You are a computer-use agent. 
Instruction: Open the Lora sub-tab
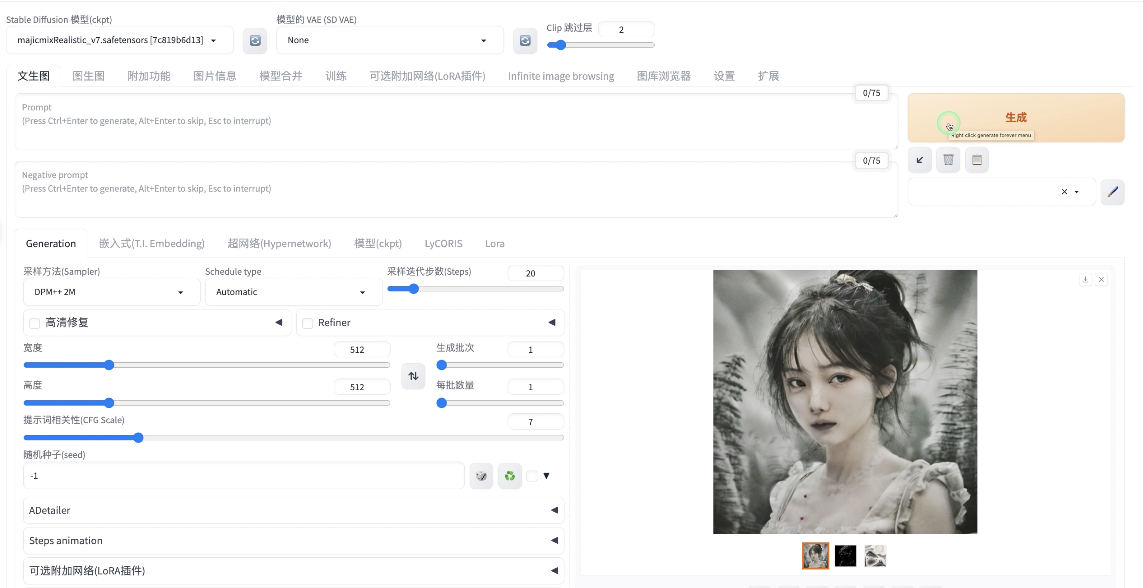click(x=495, y=243)
